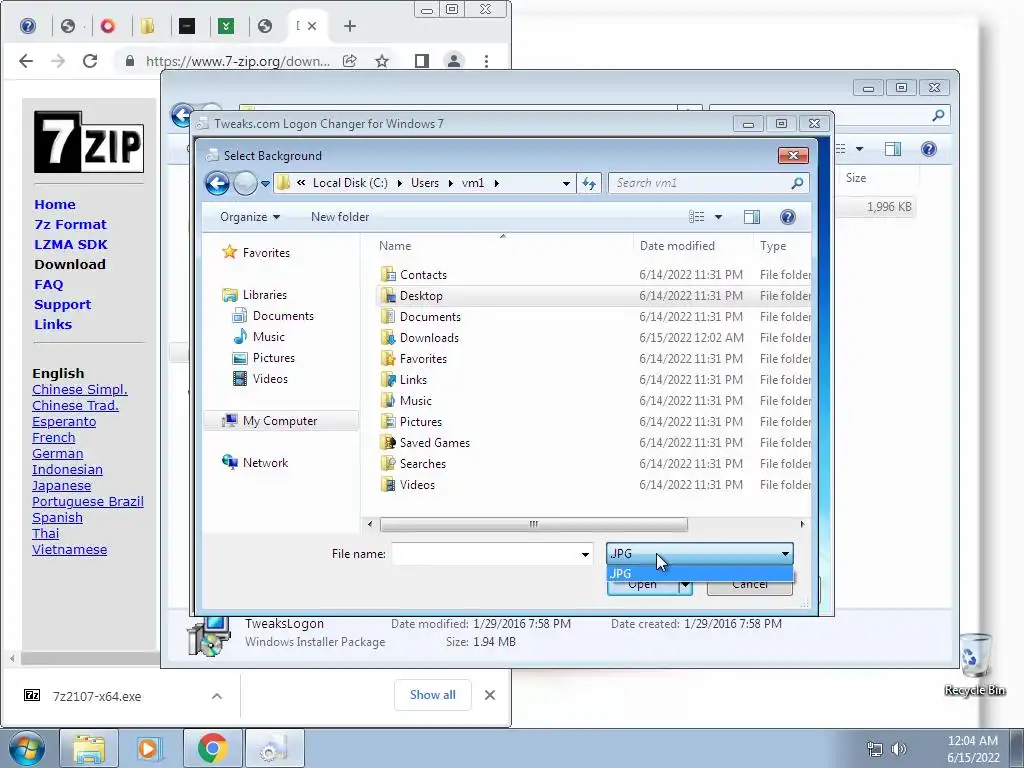
Task: Click the volume icon in system tray
Action: (x=899, y=749)
